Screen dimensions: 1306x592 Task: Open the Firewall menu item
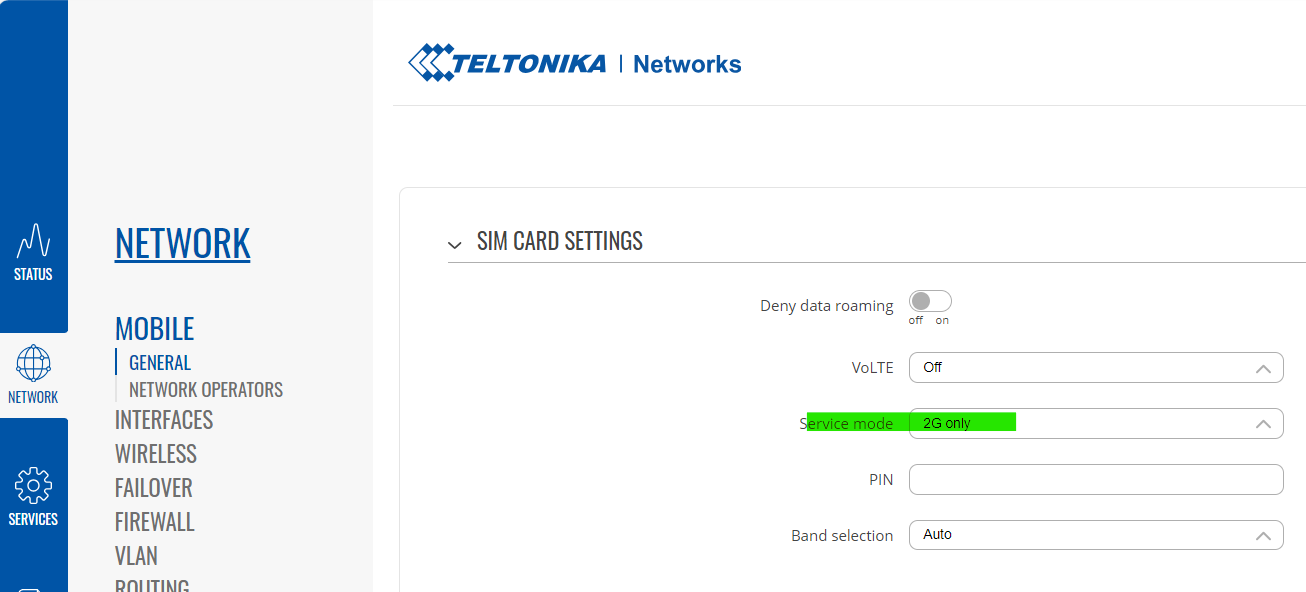click(155, 521)
